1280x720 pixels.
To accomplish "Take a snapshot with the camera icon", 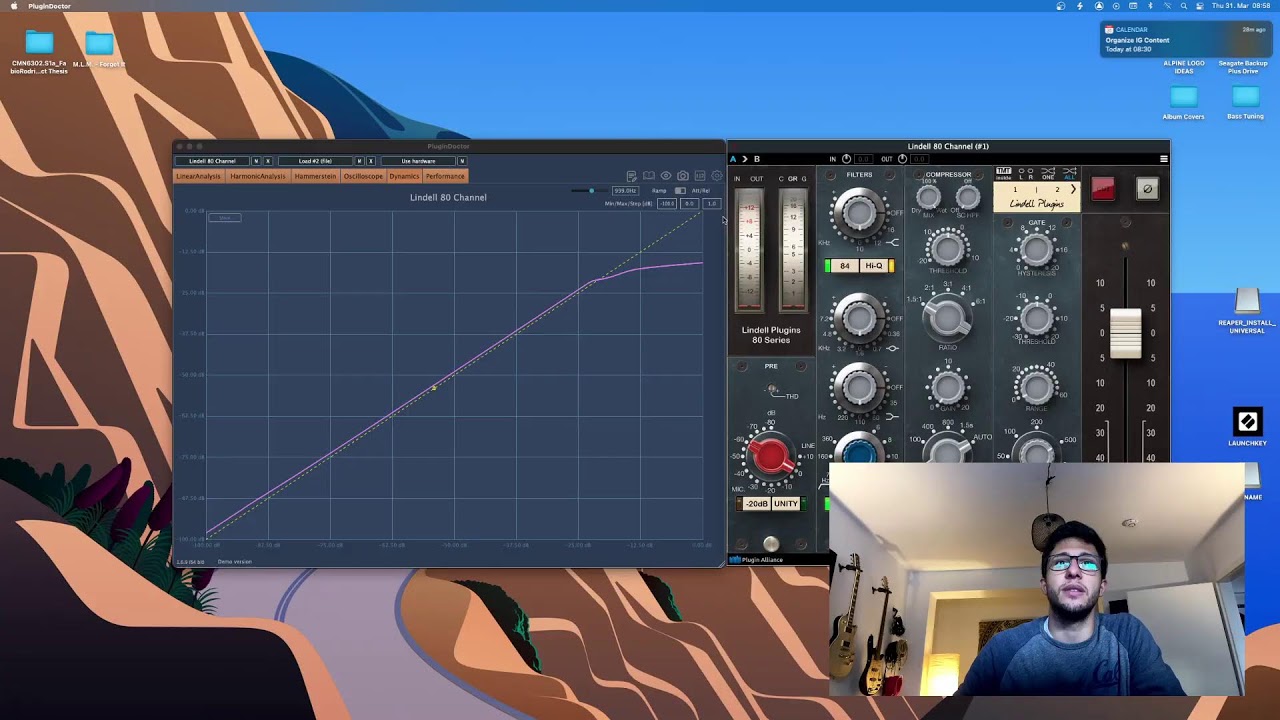I will [683, 176].
